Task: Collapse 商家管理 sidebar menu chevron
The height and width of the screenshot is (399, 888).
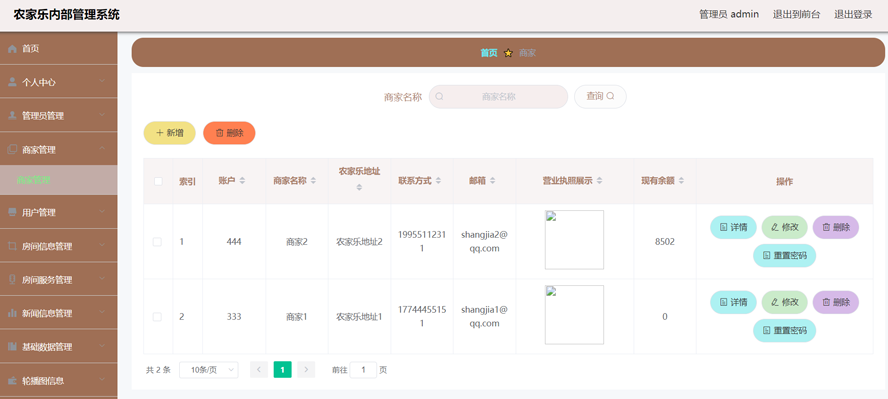Action: click(x=102, y=148)
